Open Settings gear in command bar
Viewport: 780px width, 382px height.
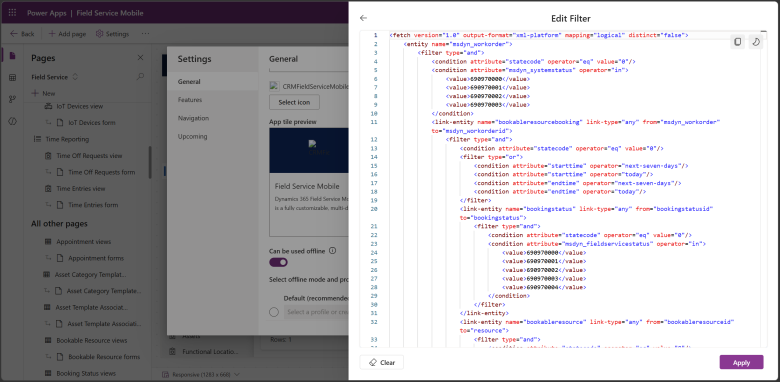[x=112, y=34]
